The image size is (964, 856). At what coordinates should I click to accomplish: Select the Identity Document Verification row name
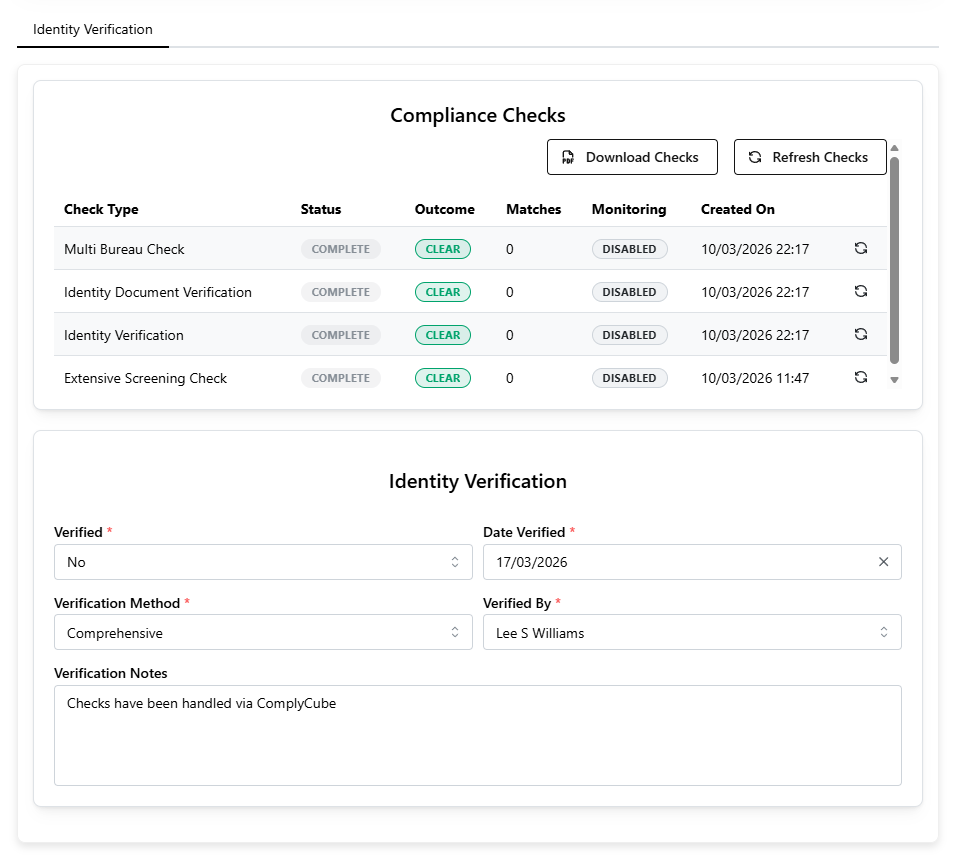point(158,292)
